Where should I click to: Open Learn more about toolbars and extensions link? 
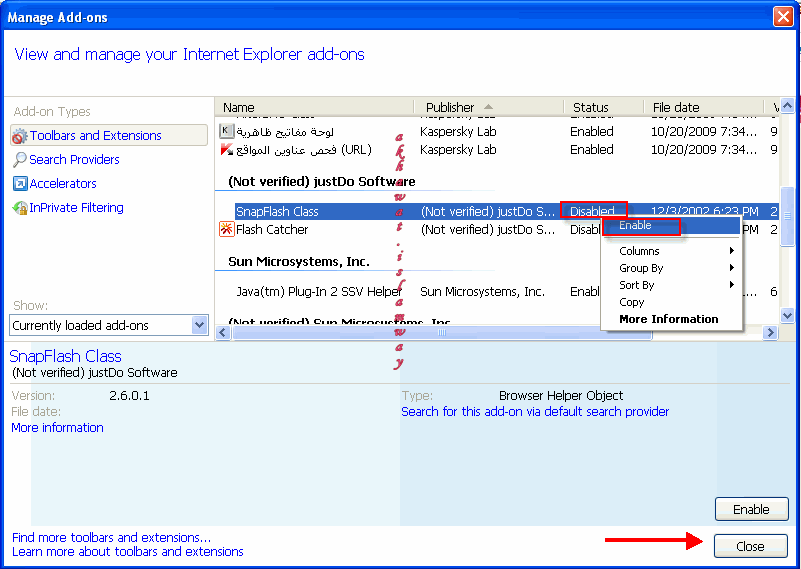click(128, 552)
